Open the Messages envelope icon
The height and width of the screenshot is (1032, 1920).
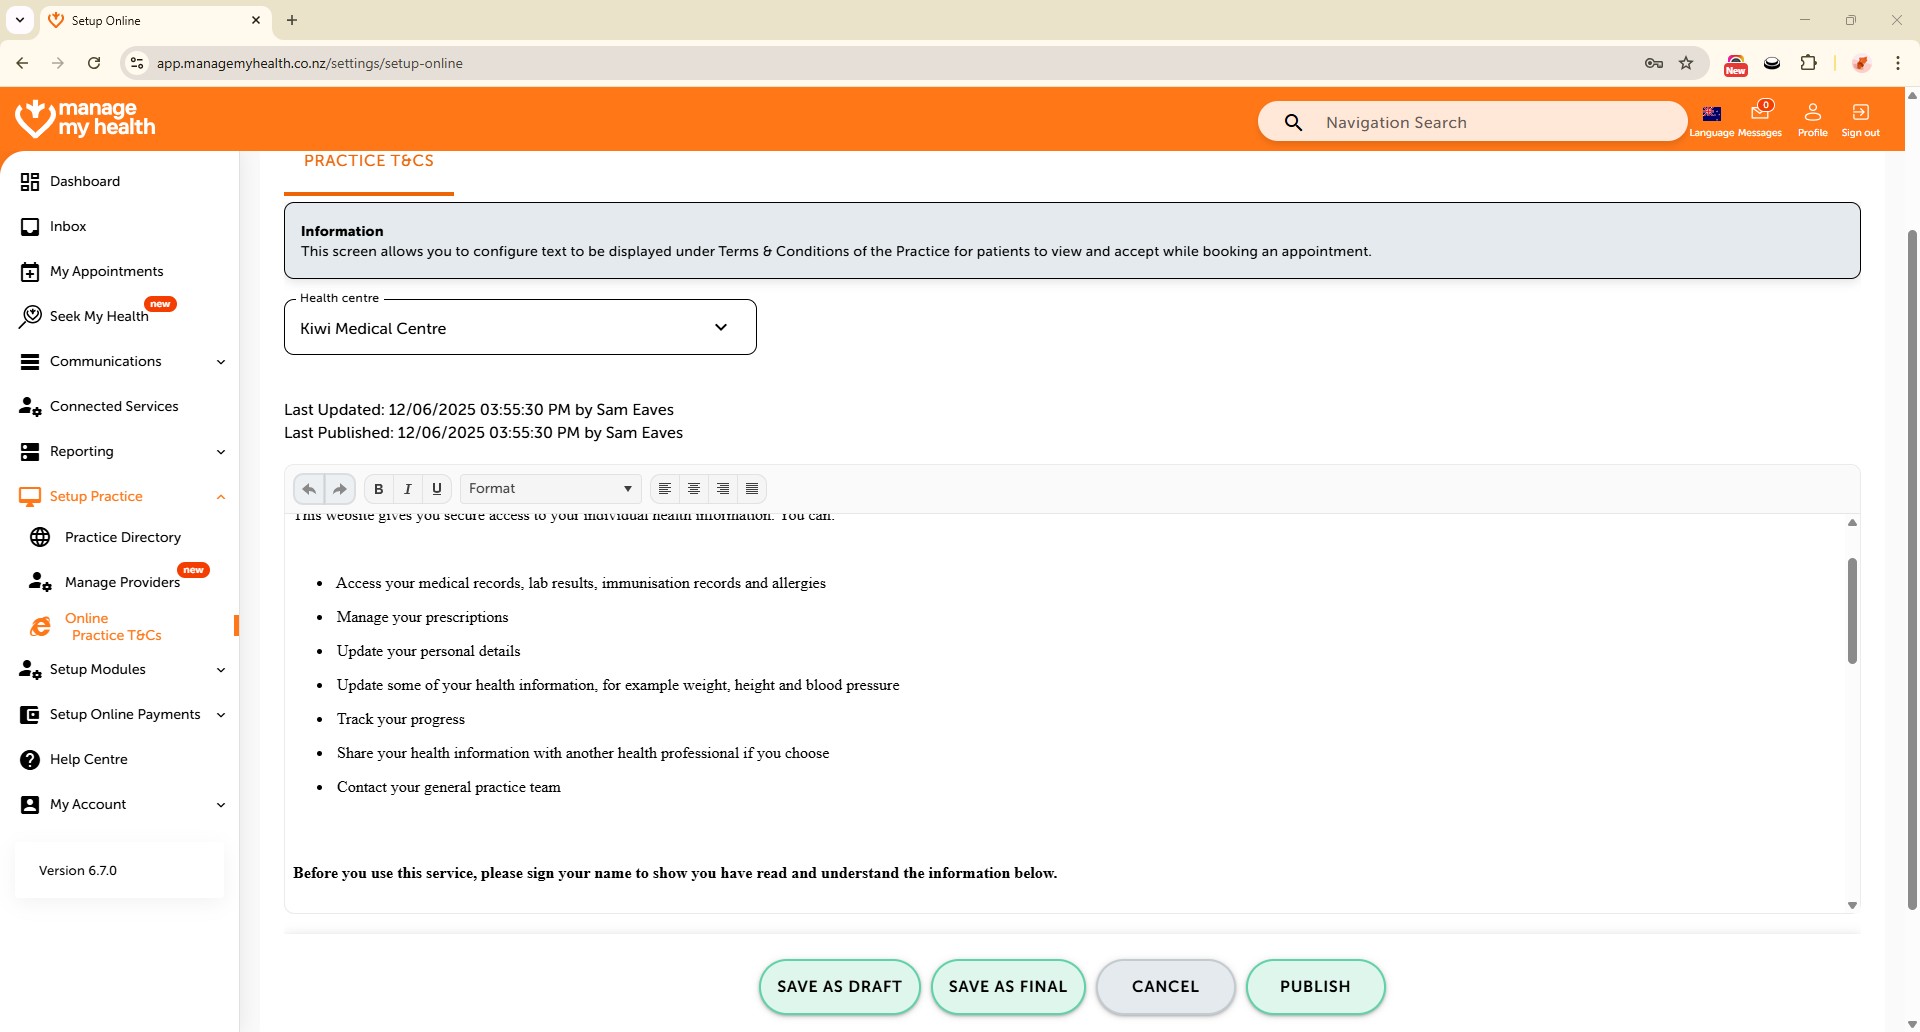point(1760,113)
